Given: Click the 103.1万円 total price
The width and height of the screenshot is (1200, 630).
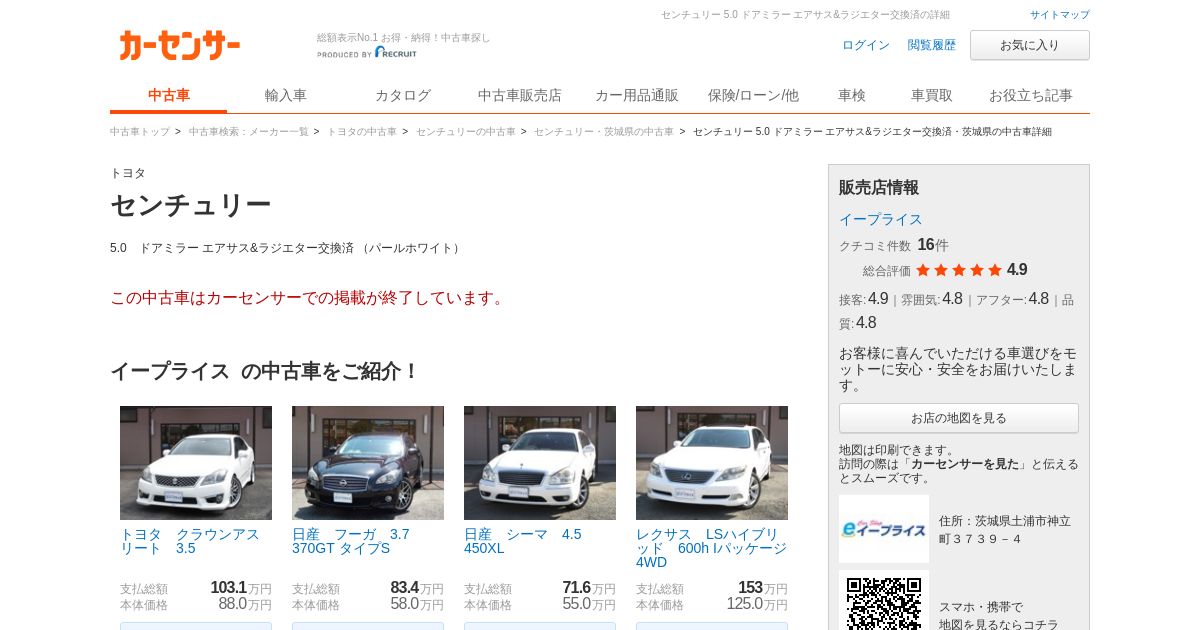Looking at the screenshot, I should coord(241,588).
